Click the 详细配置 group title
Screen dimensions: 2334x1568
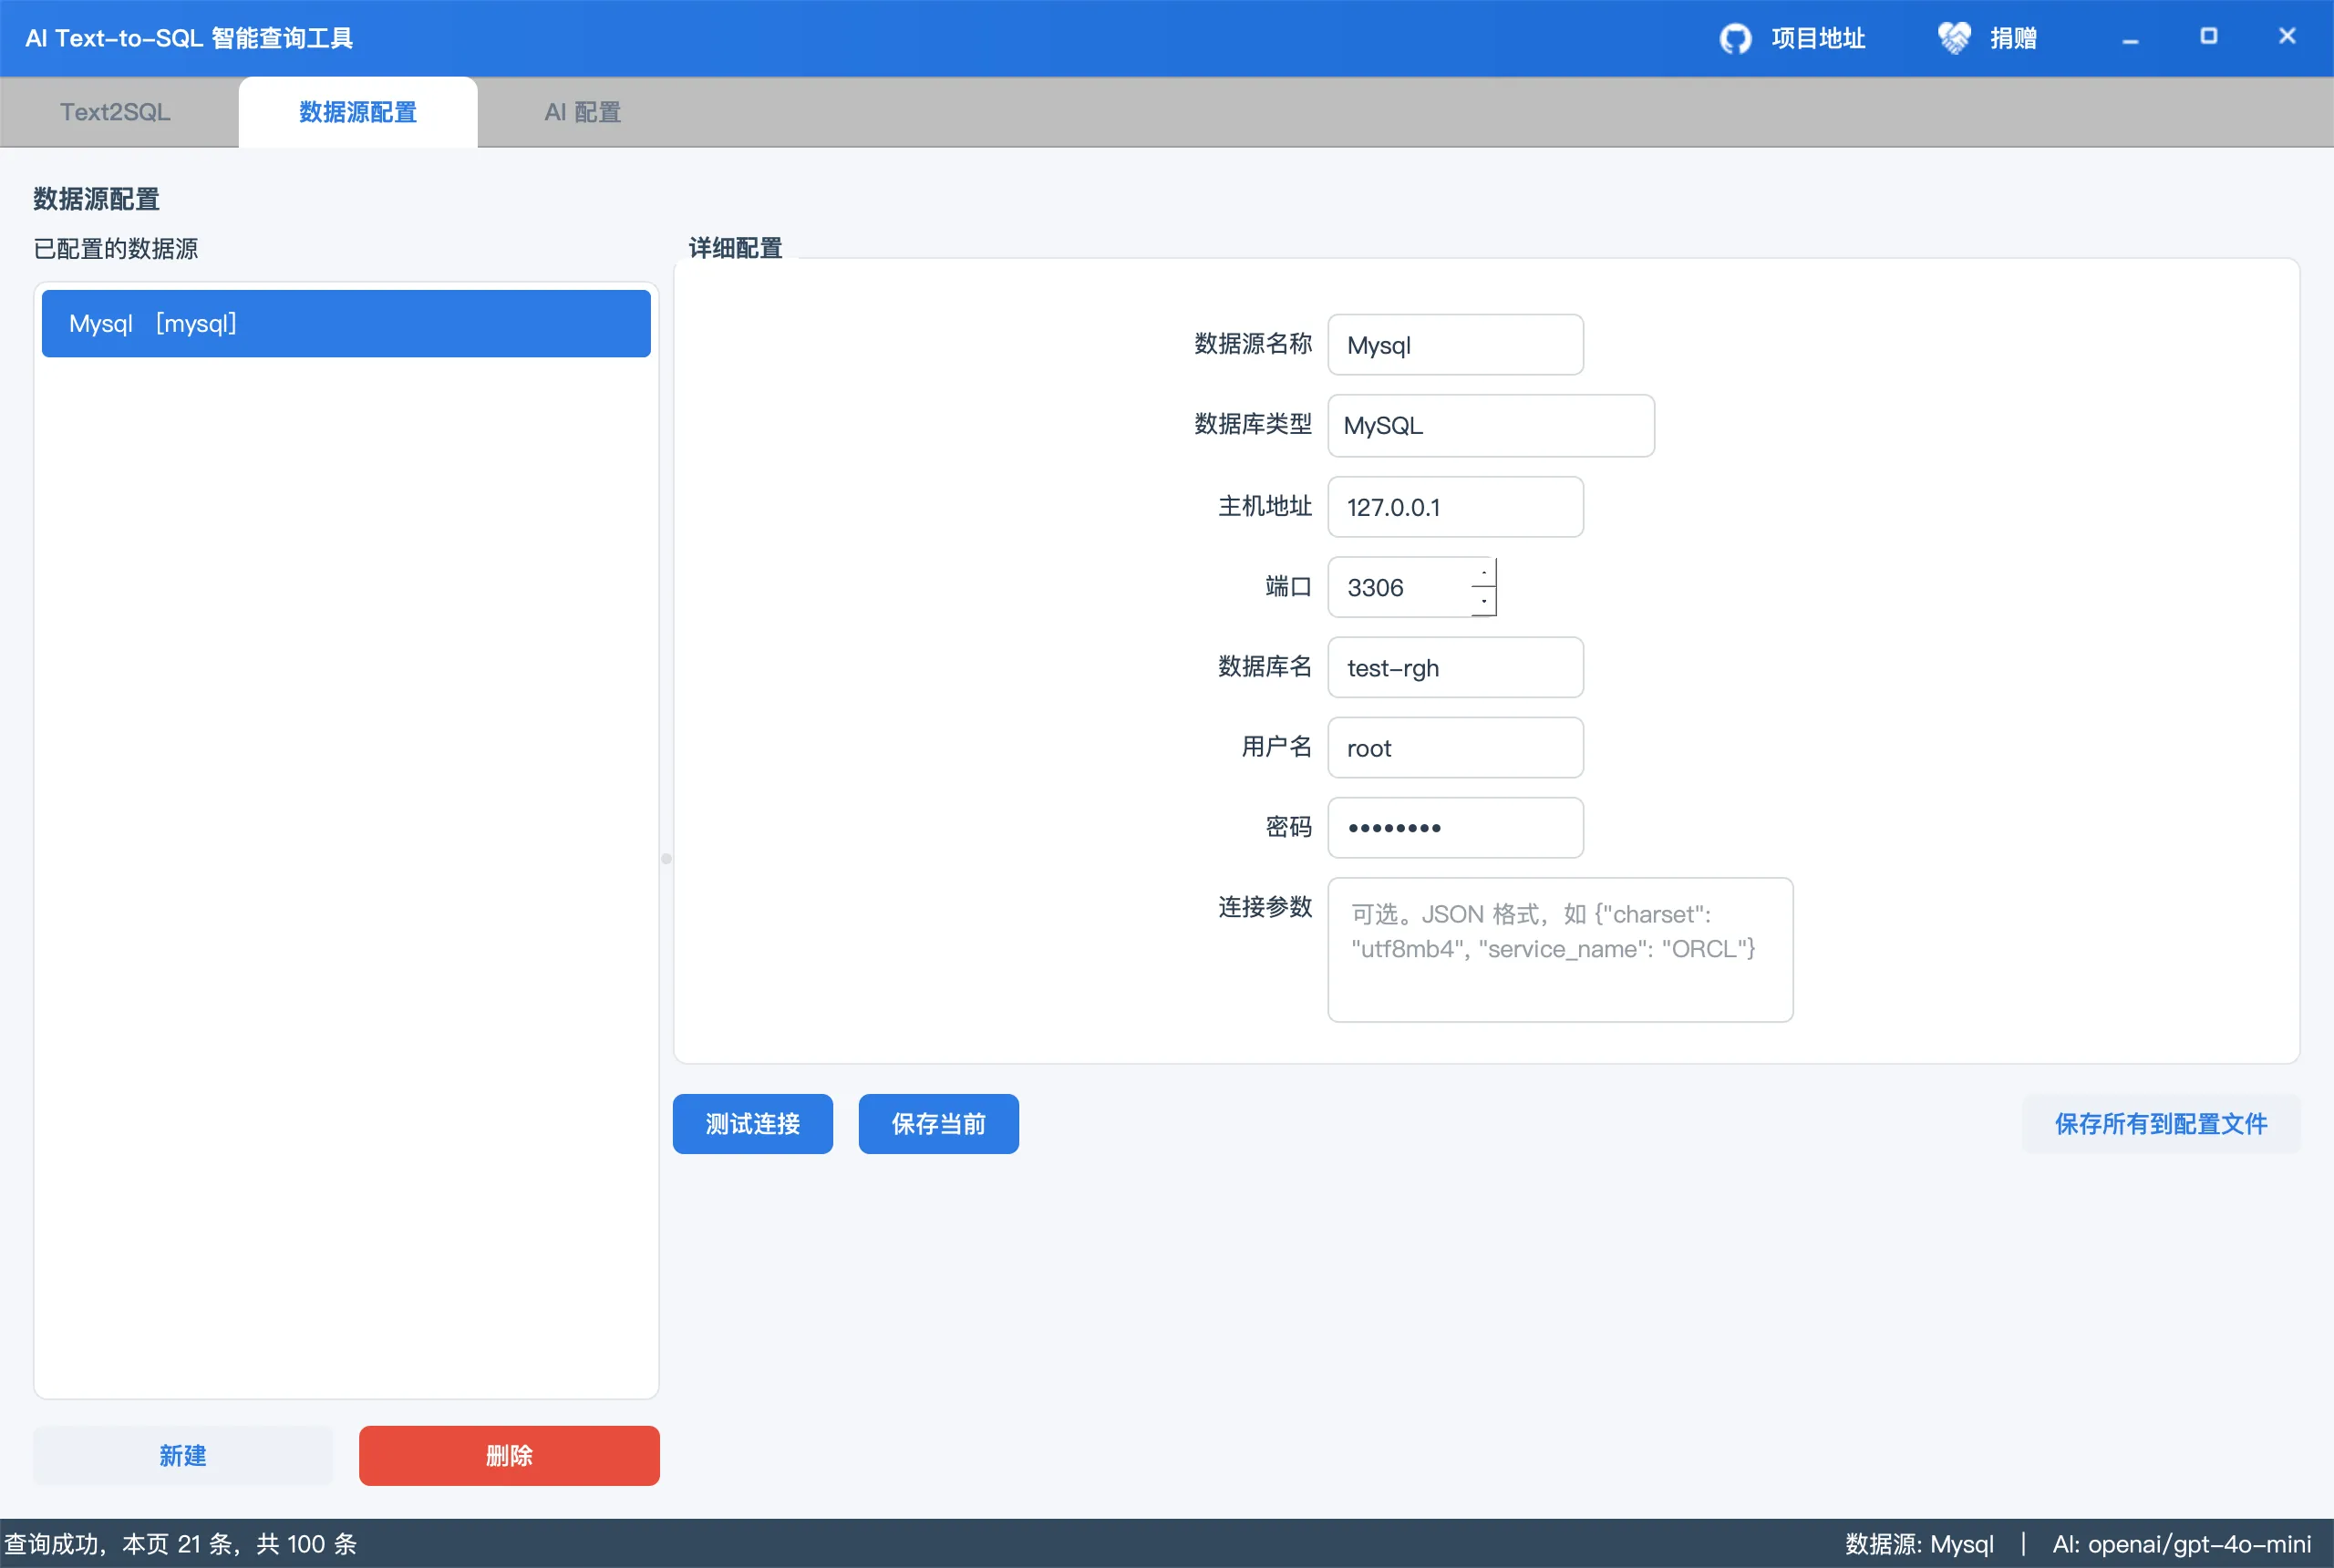[x=735, y=248]
